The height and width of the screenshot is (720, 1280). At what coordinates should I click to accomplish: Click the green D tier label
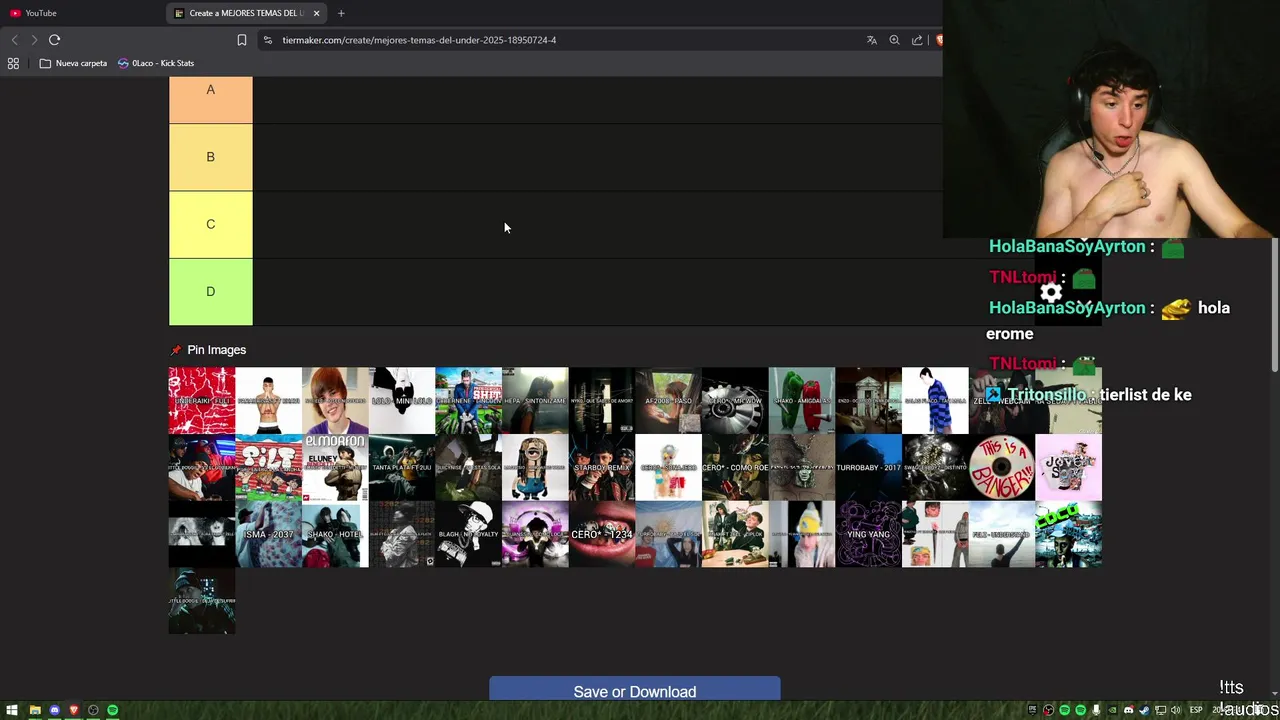[210, 291]
